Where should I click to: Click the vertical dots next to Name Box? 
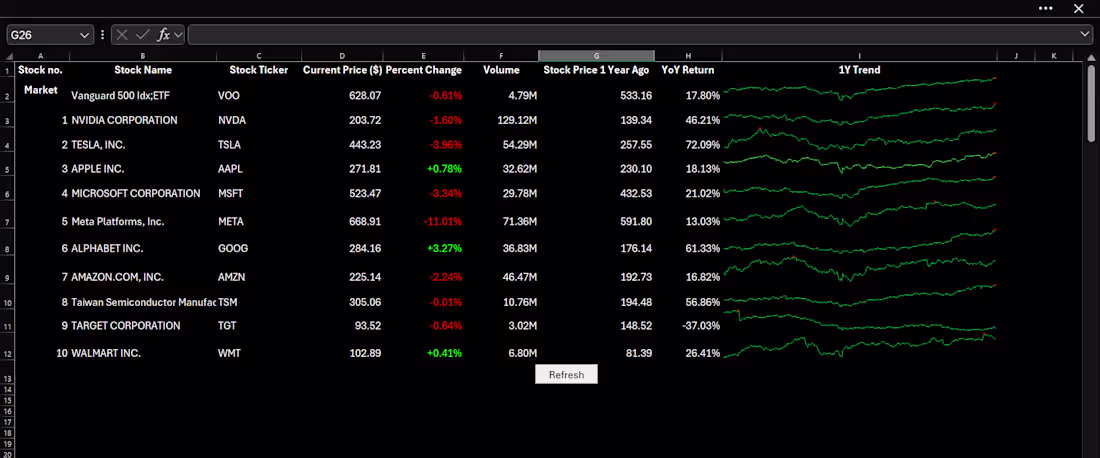(102, 34)
